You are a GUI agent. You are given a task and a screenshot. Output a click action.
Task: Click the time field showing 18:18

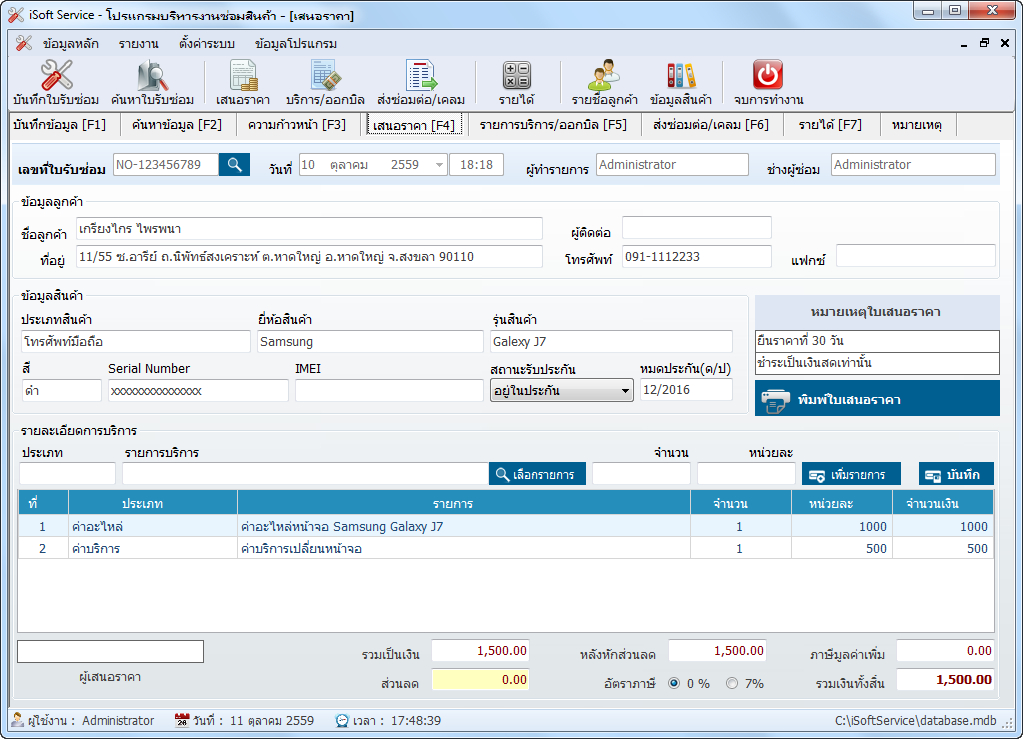point(476,165)
